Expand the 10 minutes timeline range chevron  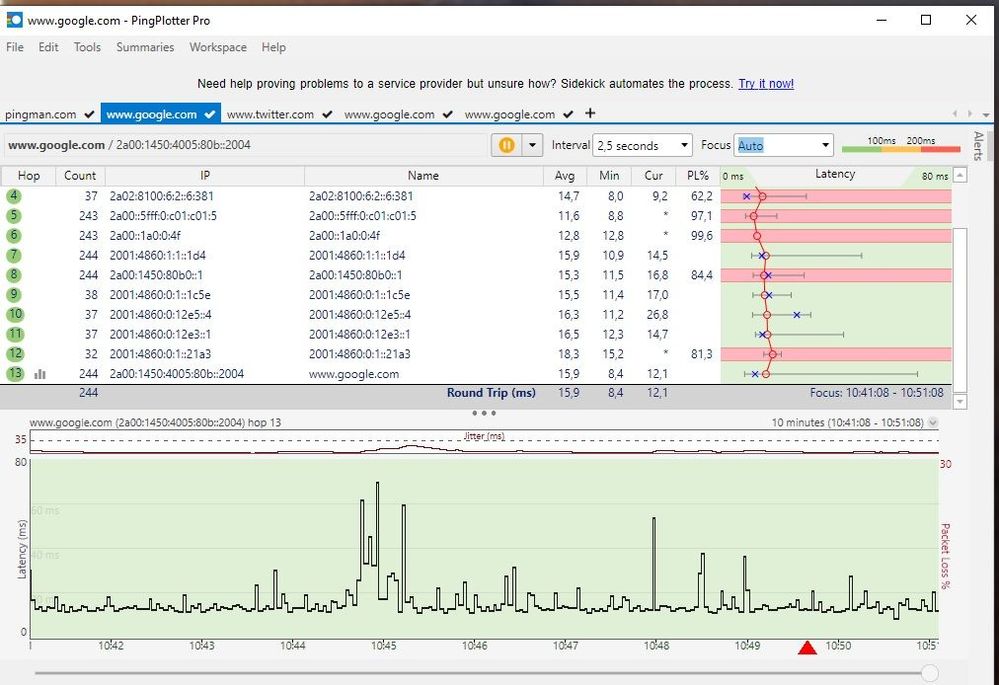pos(933,422)
